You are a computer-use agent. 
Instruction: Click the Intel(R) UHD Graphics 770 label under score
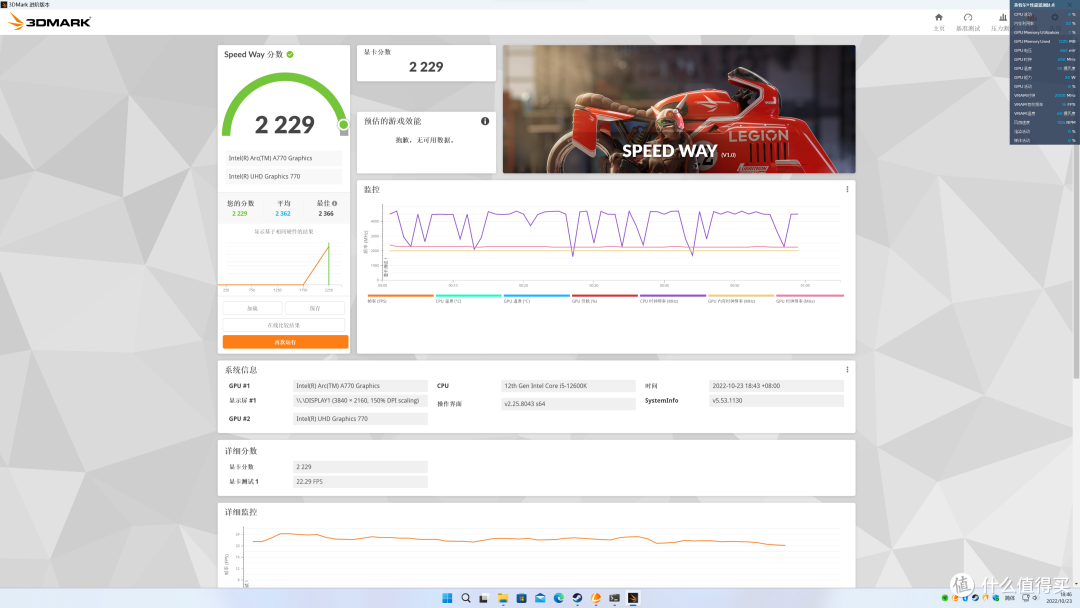point(284,176)
